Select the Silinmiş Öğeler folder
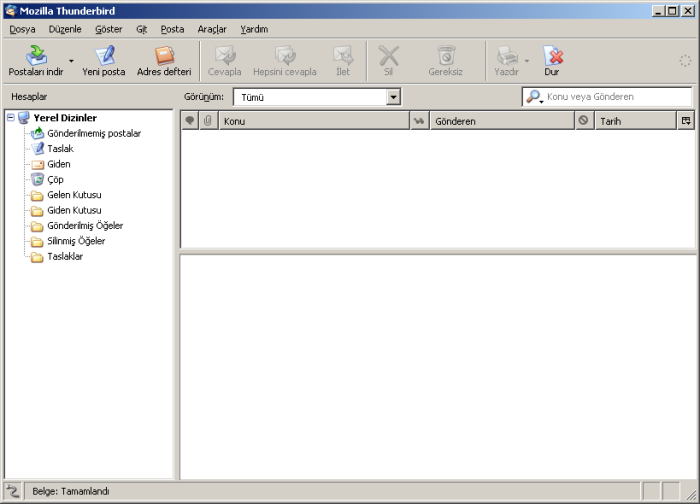This screenshot has height=504, width=700. [x=76, y=241]
